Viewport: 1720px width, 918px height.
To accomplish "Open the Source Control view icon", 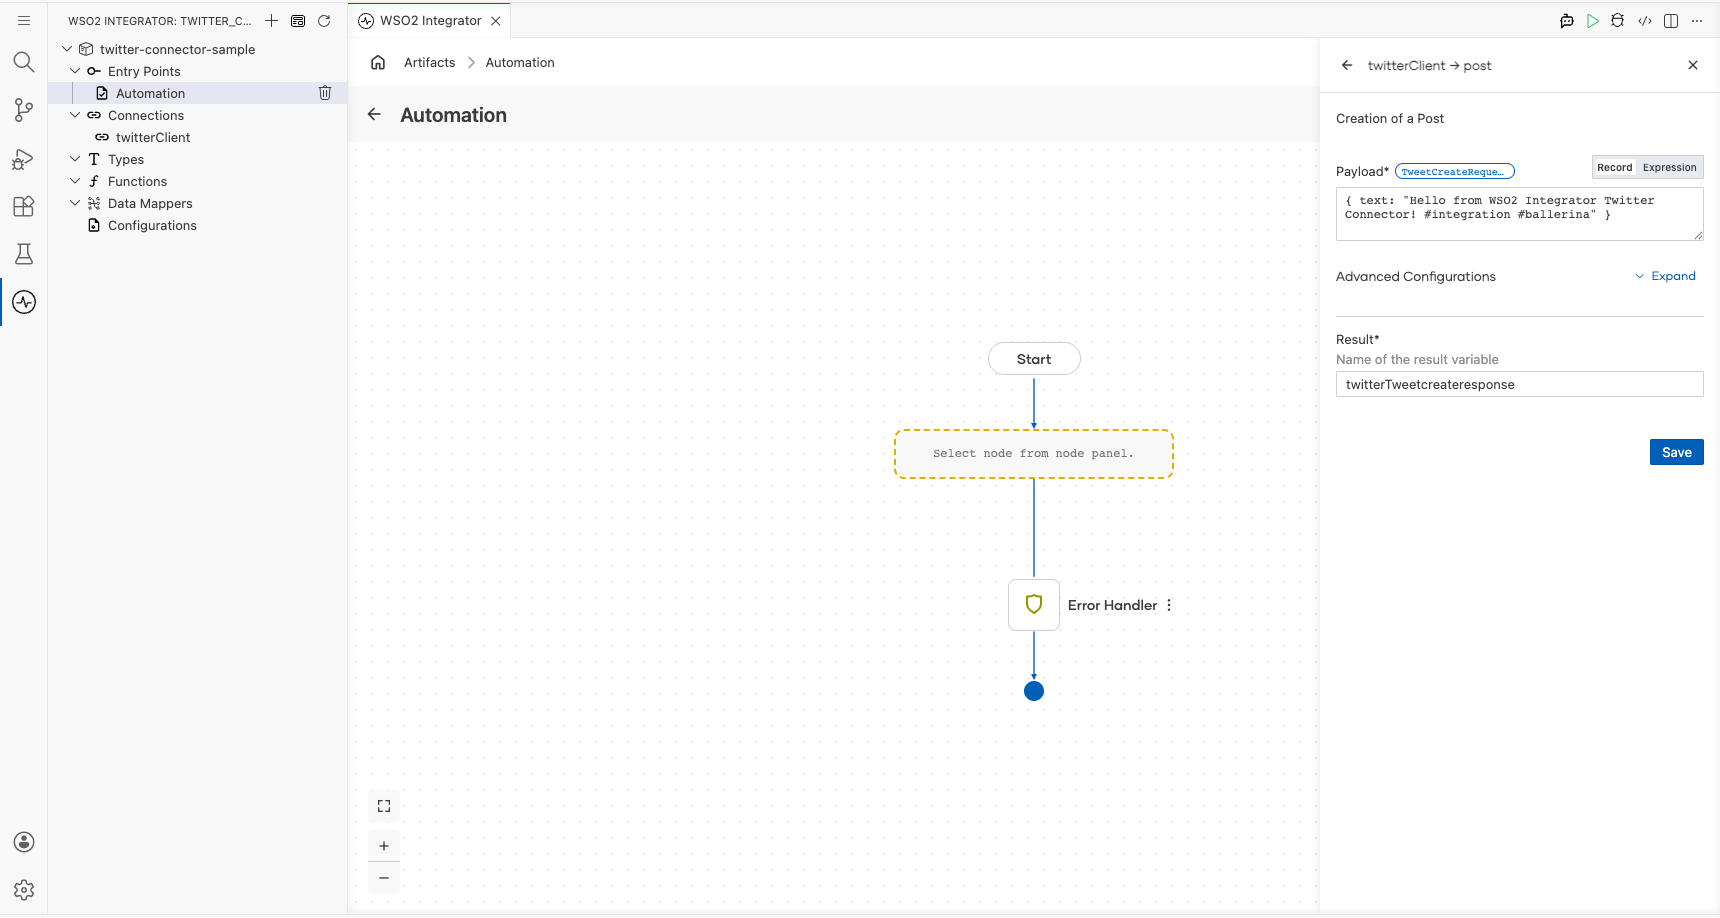I will (x=24, y=110).
